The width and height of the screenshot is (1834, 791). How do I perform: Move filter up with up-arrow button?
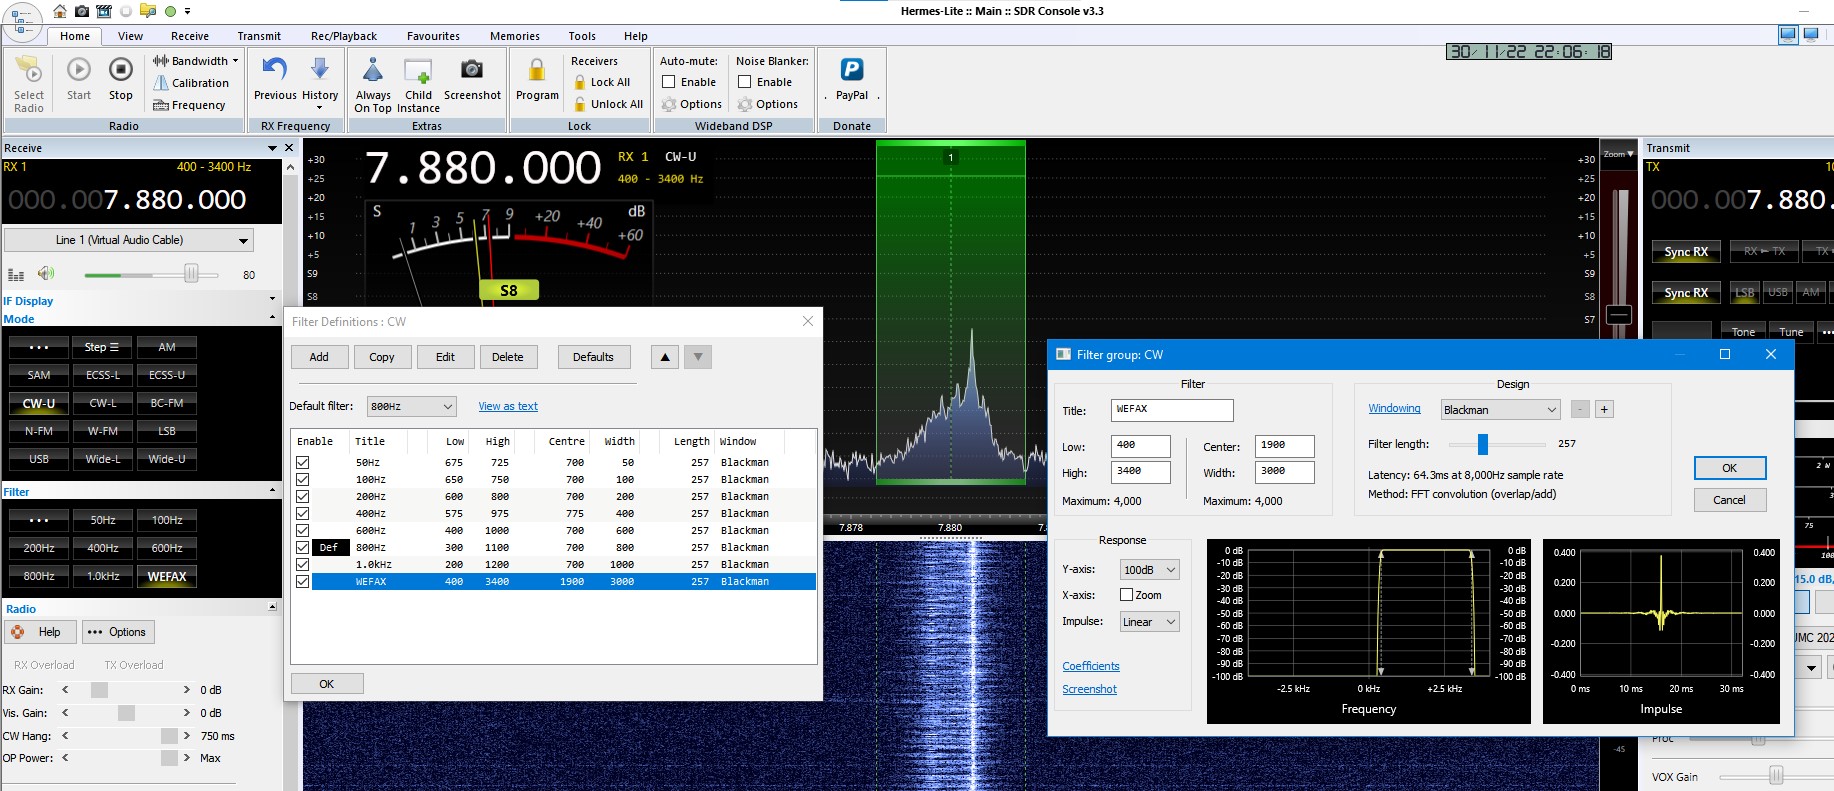click(665, 357)
